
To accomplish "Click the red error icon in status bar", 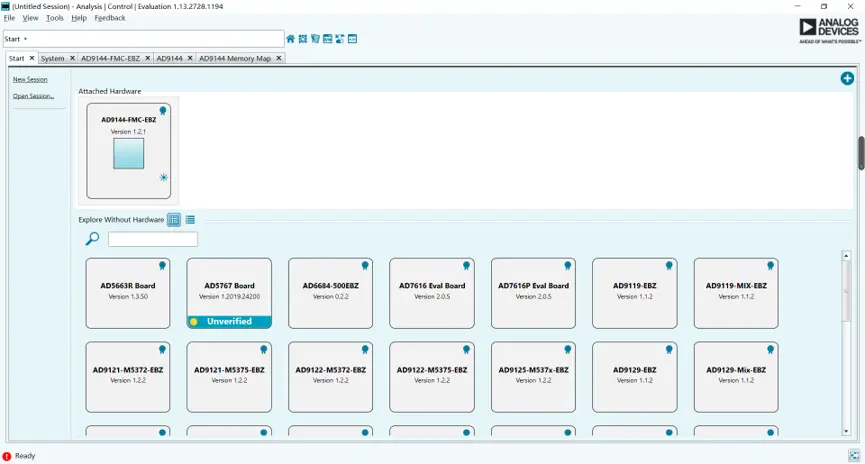I will (x=7, y=456).
